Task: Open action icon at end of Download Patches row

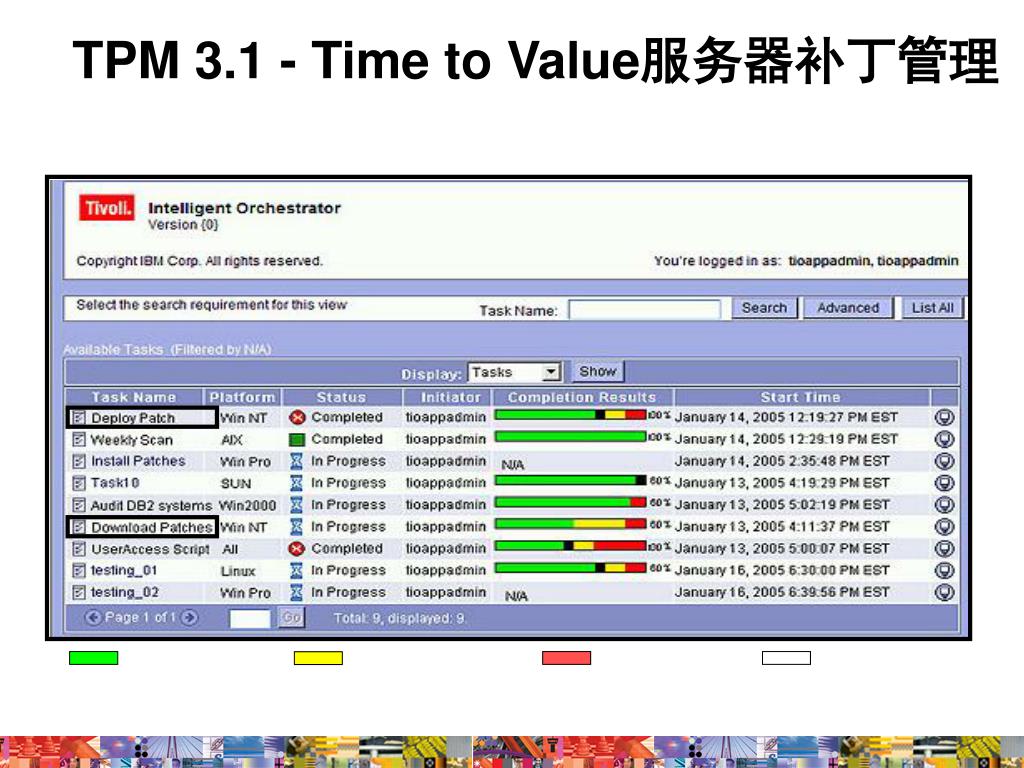Action: [x=944, y=527]
